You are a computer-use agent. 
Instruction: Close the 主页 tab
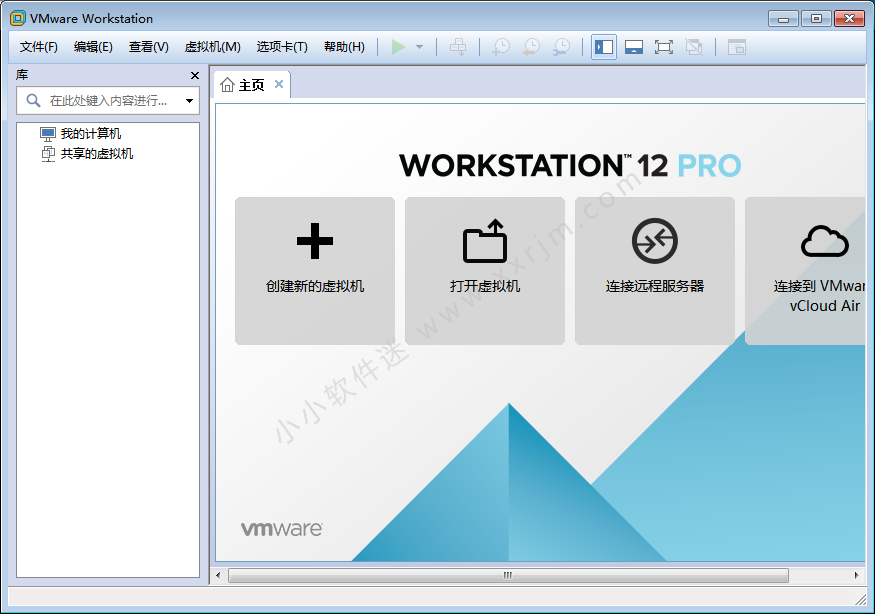[279, 84]
